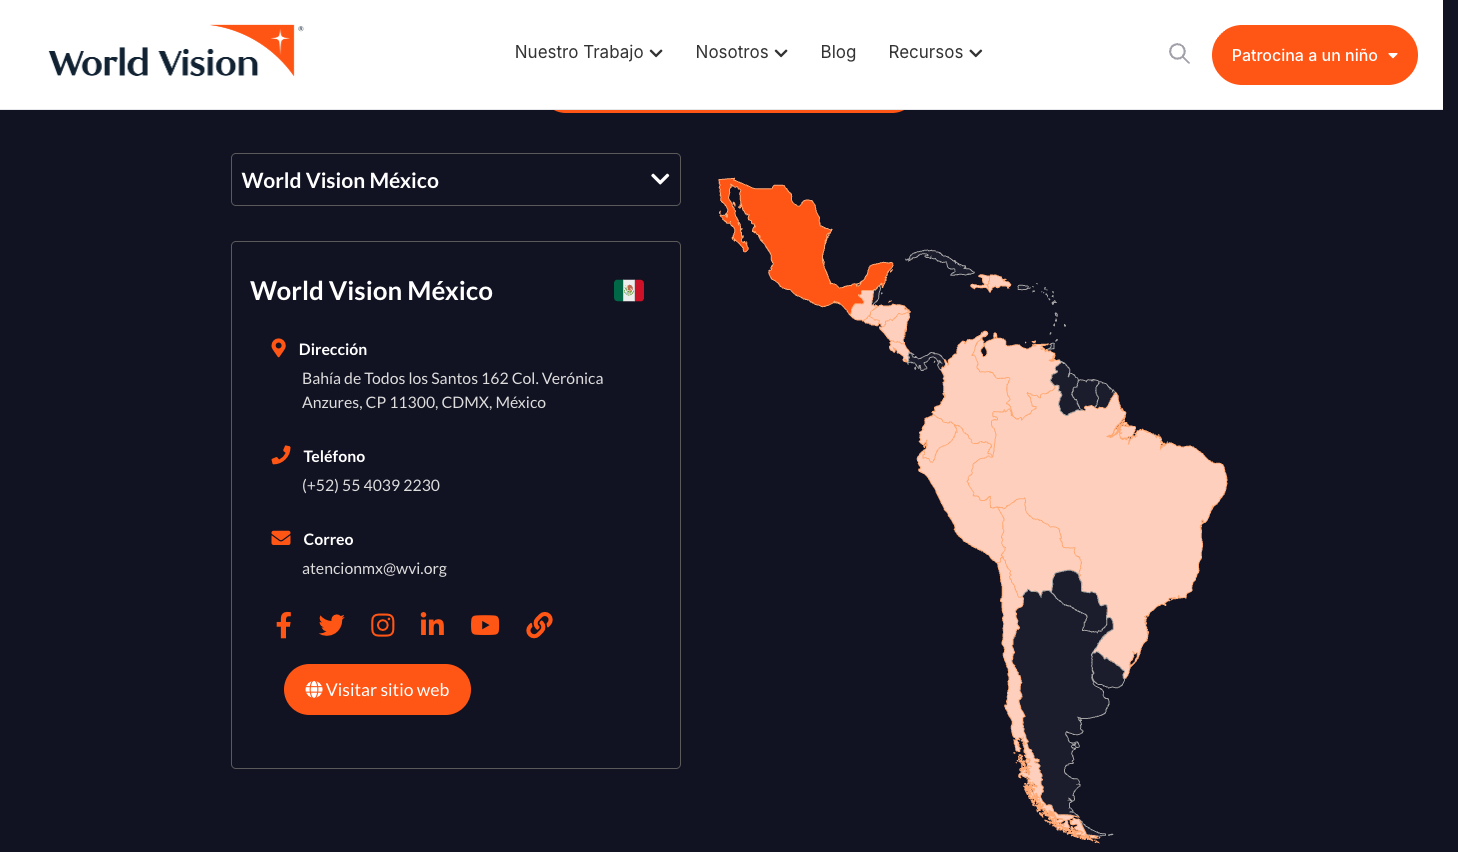Click Visitar sitio web button
The height and width of the screenshot is (852, 1458).
[377, 690]
